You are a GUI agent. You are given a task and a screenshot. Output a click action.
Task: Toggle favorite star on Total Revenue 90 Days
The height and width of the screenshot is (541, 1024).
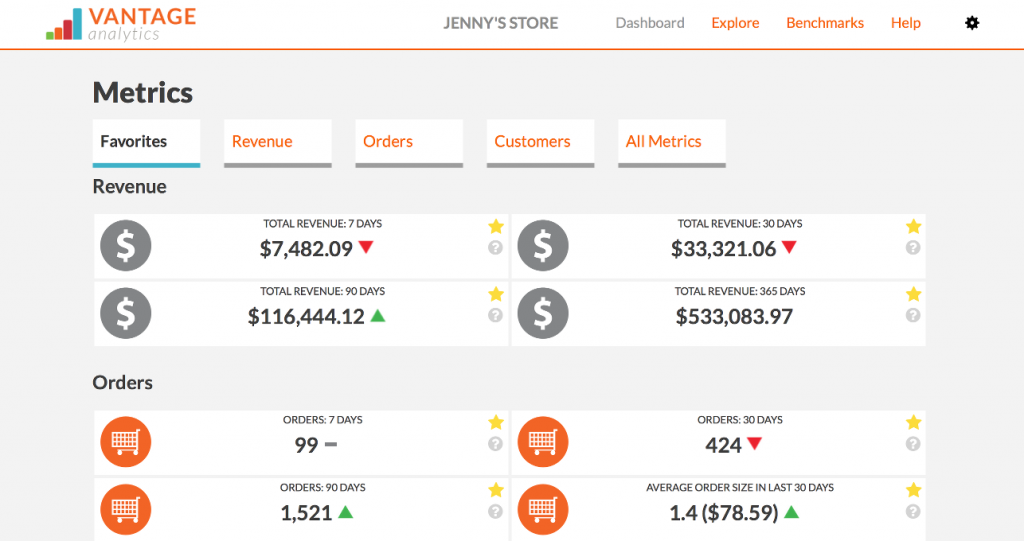coord(495,294)
